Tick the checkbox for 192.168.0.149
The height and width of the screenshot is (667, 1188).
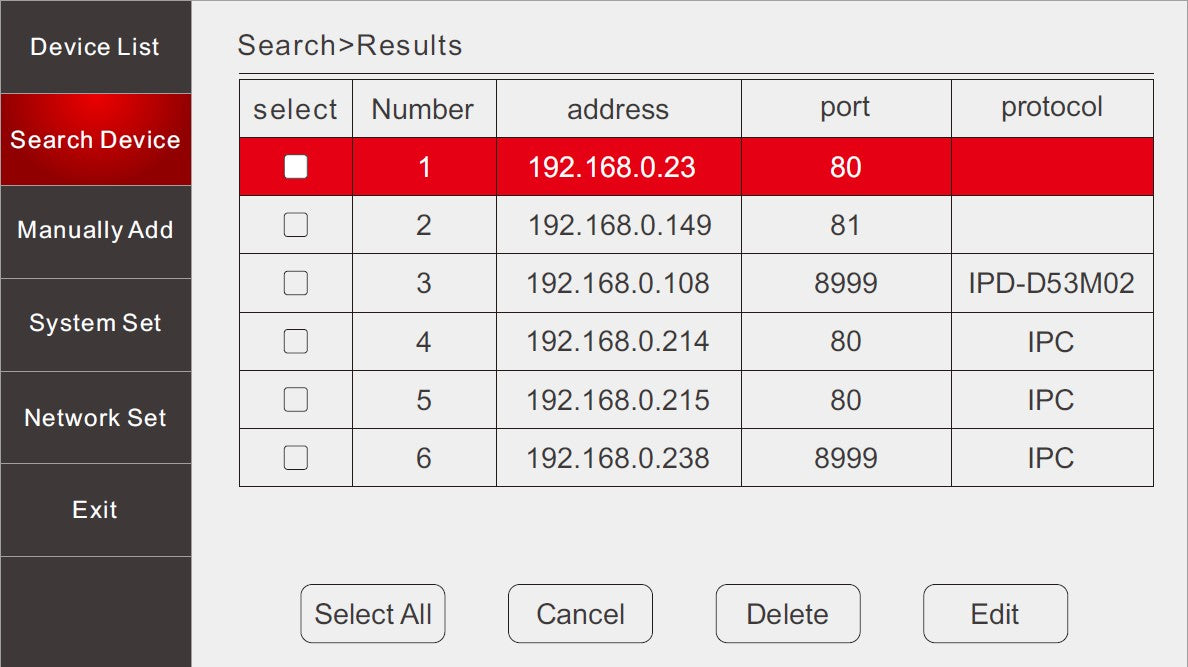296,225
